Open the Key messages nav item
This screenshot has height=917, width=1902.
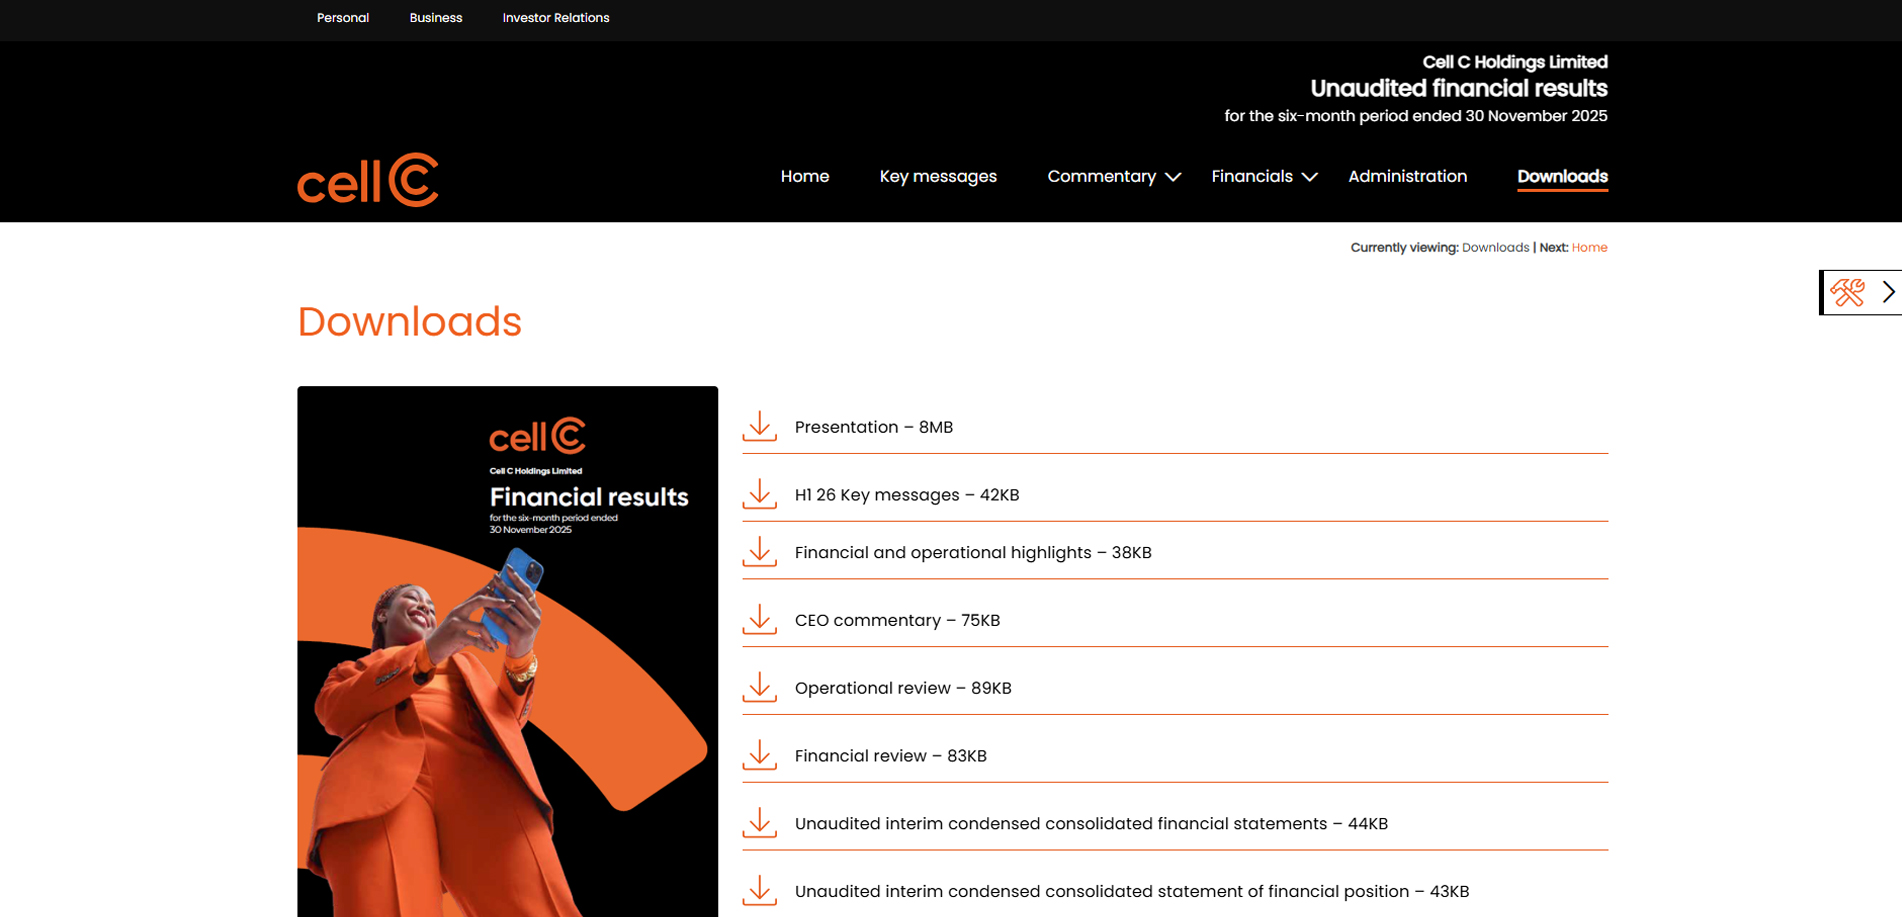pos(938,176)
